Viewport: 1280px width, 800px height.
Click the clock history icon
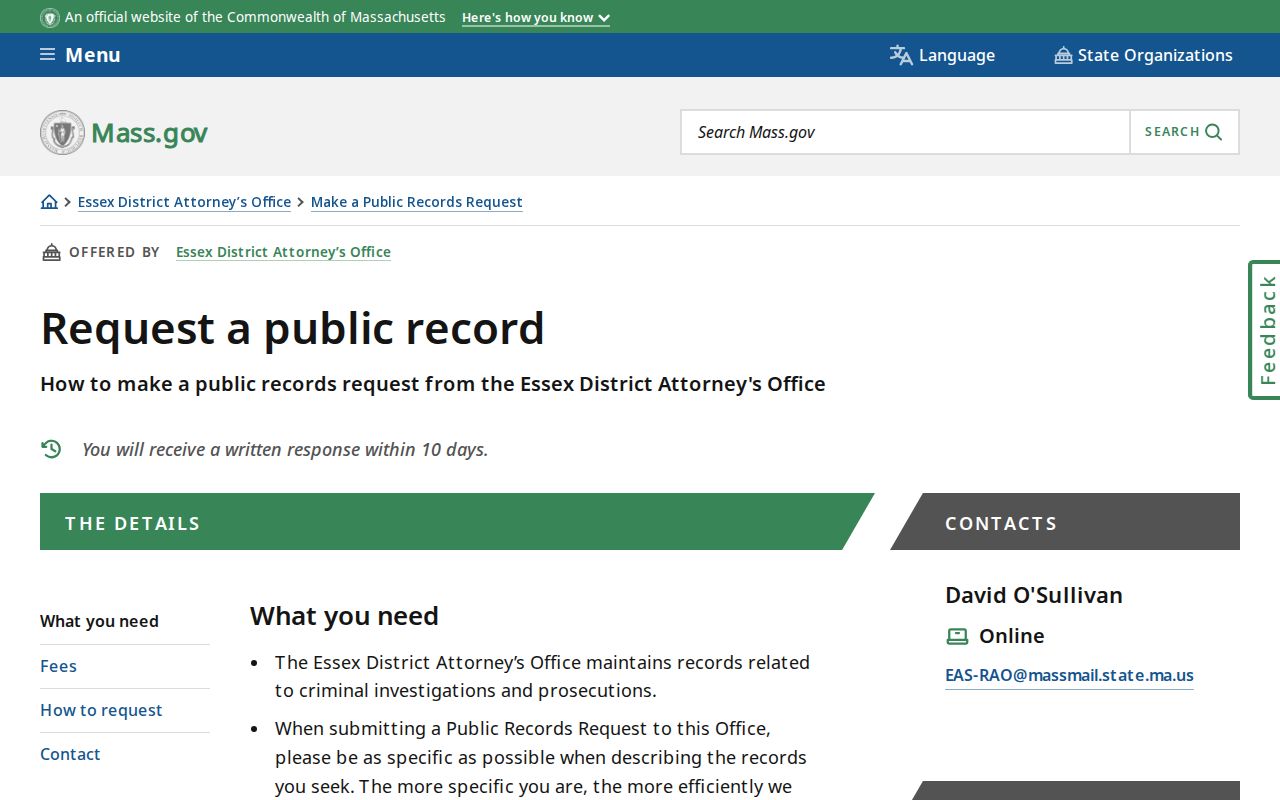(51, 449)
